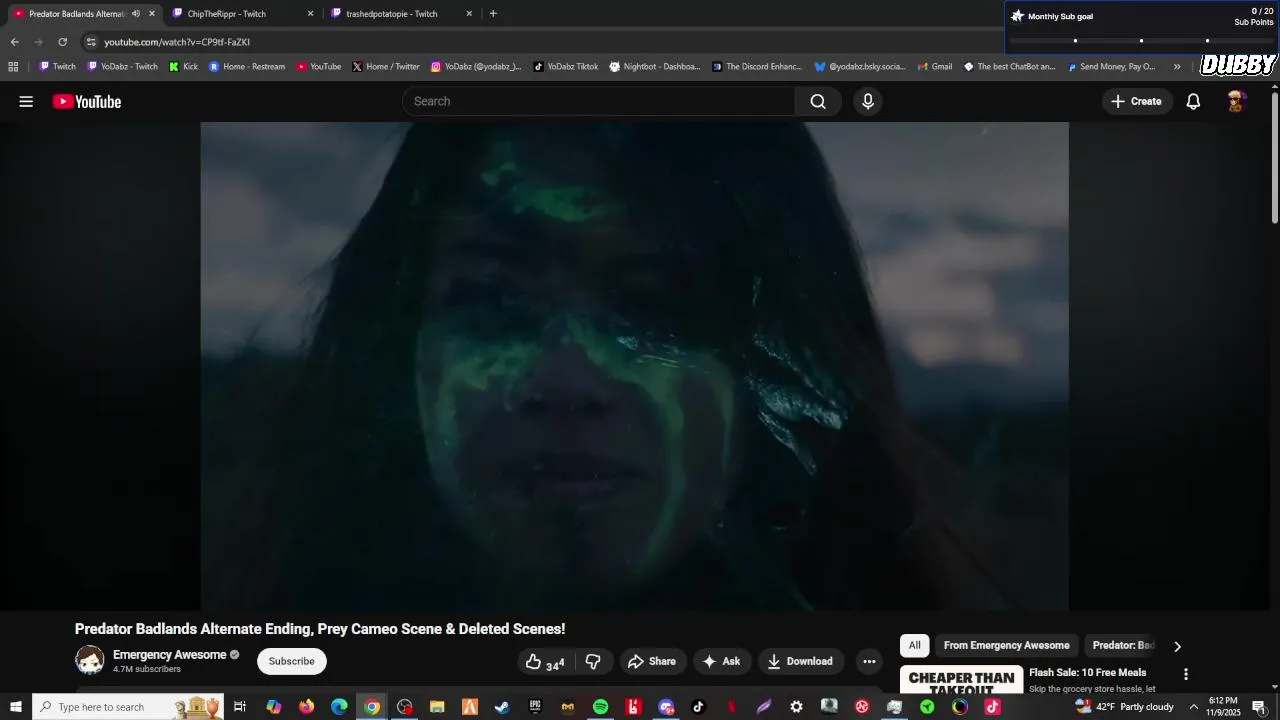Open YouTube notifications bell
1280x720 pixels.
[1193, 101]
